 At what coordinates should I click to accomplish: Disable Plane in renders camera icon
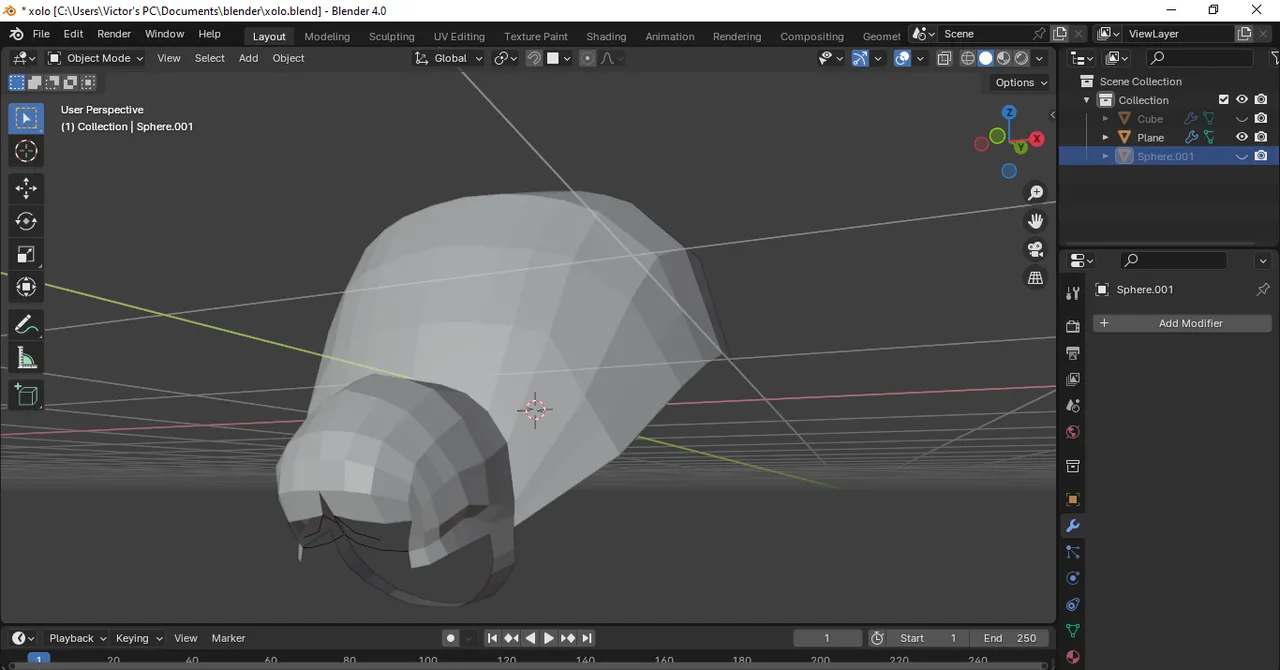pyautogui.click(x=1261, y=137)
